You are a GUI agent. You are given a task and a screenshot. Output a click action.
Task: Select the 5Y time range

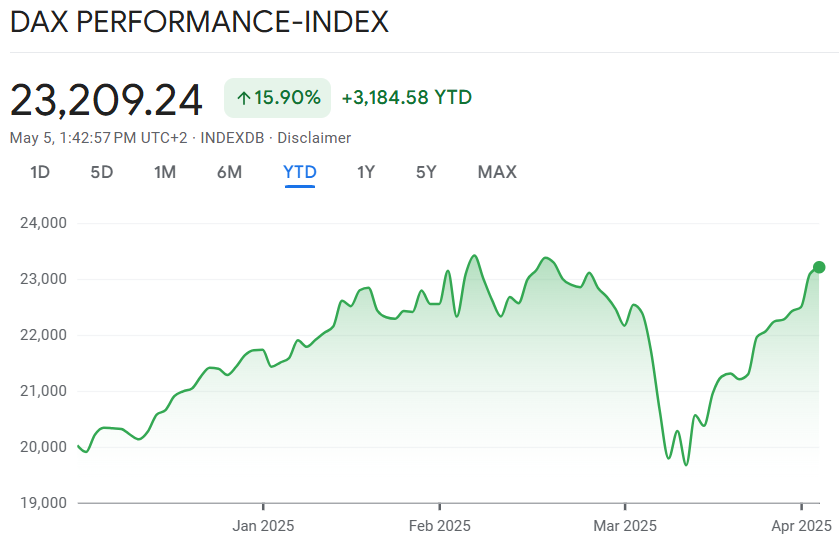point(427,172)
